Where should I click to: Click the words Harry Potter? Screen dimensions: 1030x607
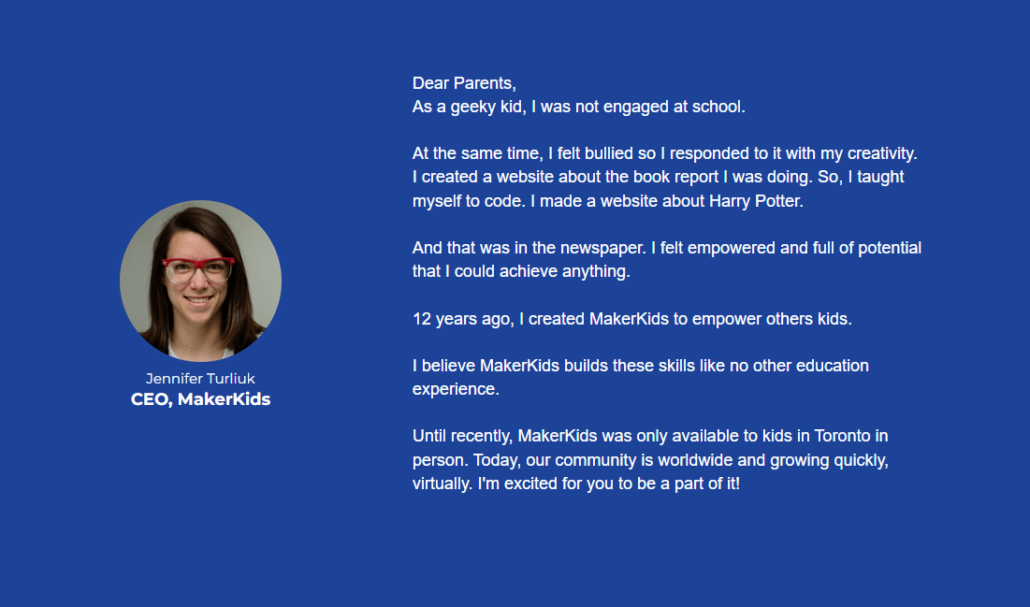[x=756, y=201]
